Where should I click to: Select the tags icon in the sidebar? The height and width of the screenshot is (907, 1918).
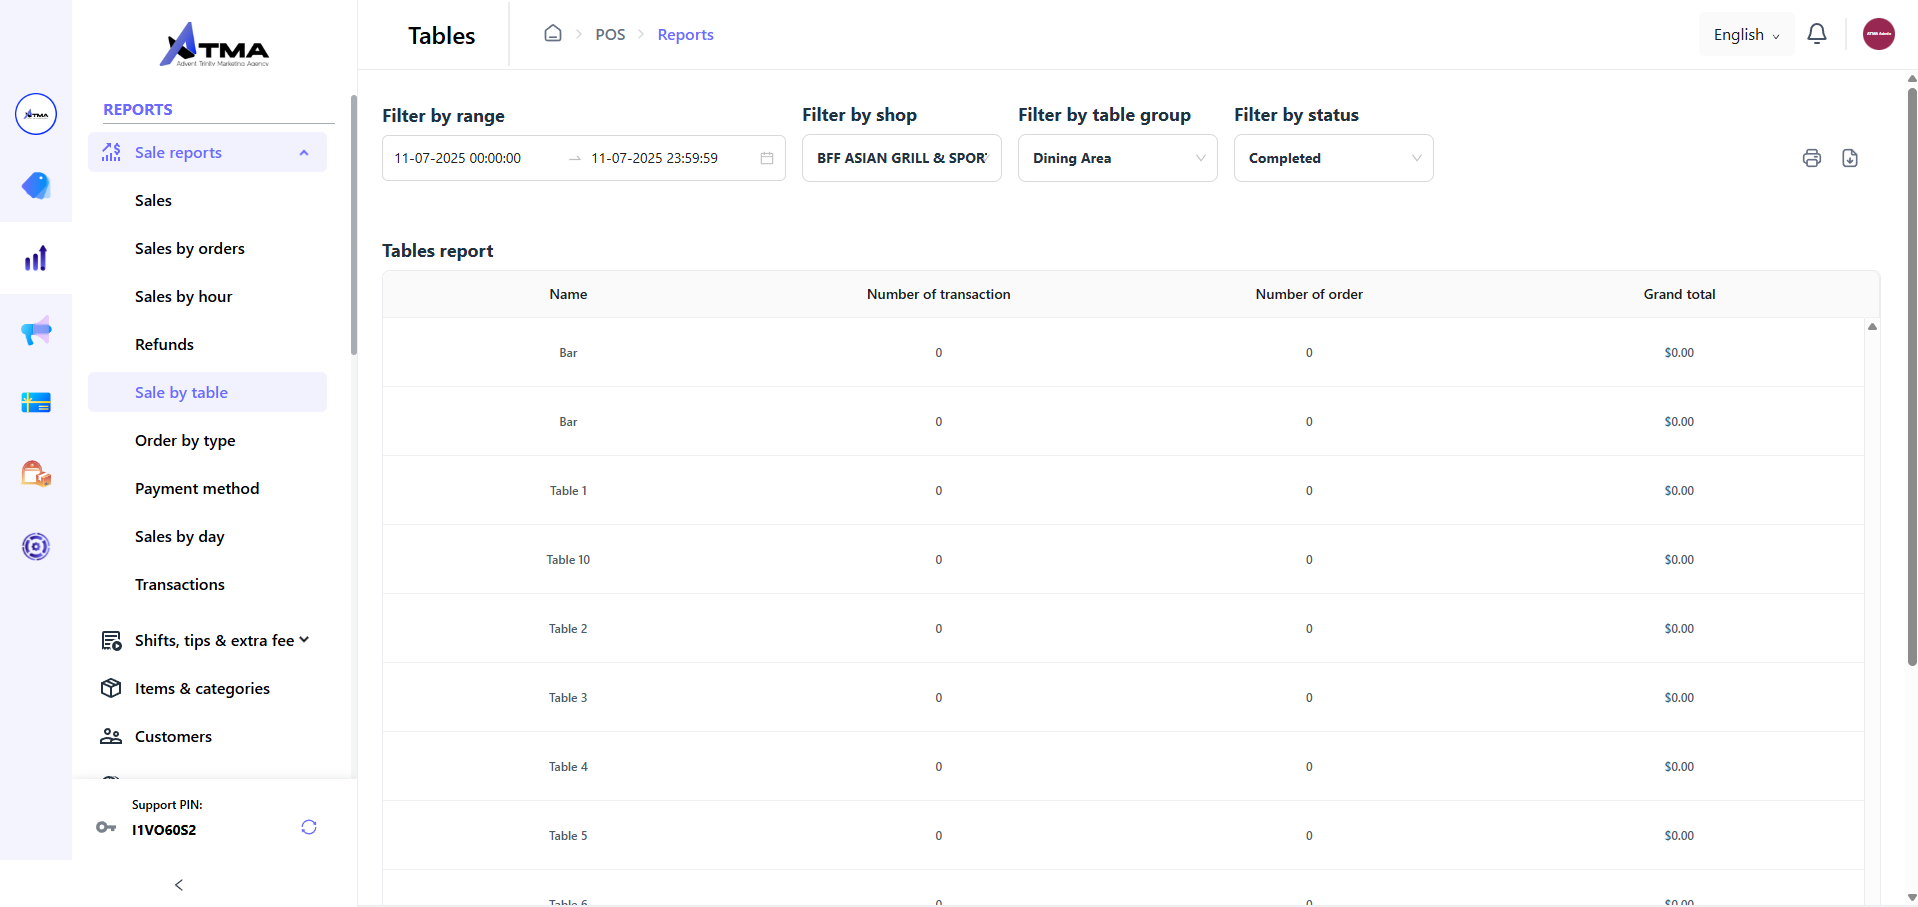[x=36, y=185]
